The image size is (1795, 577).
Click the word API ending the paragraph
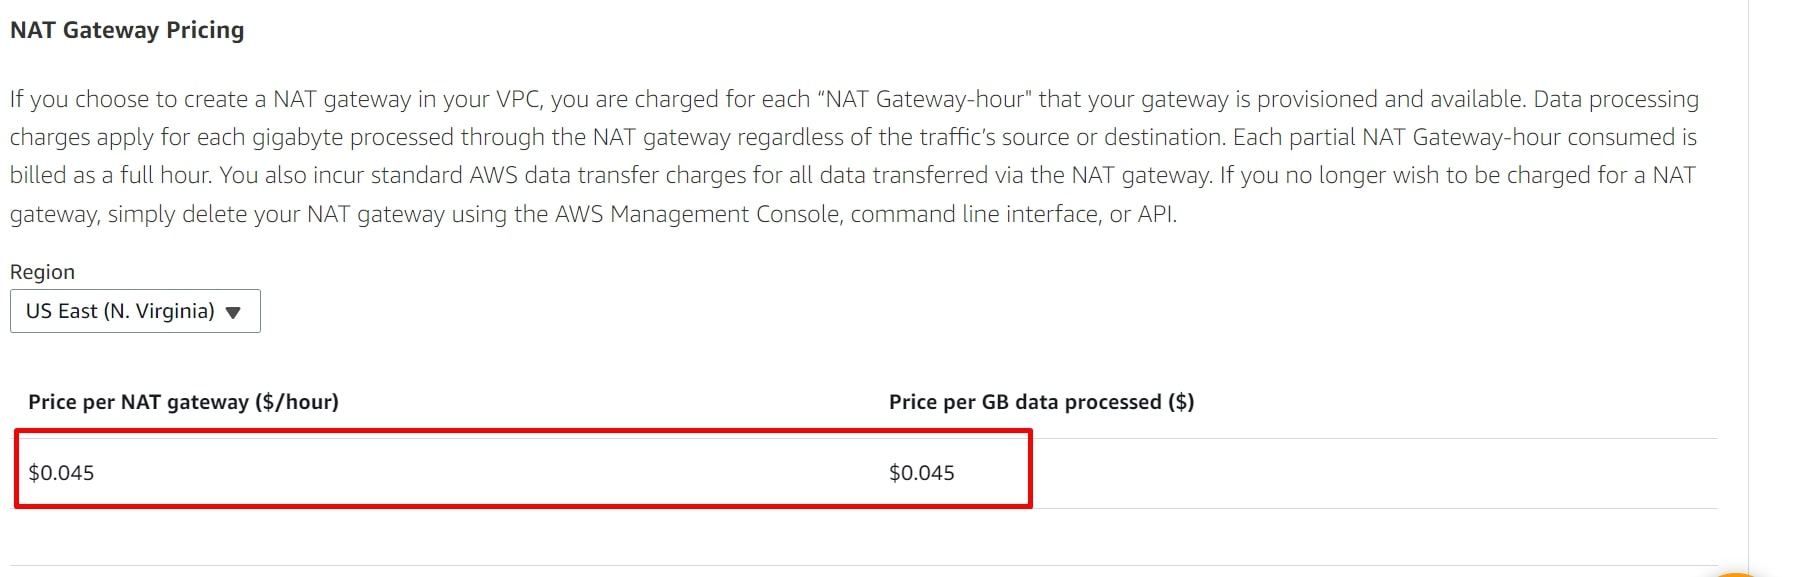tap(1155, 214)
